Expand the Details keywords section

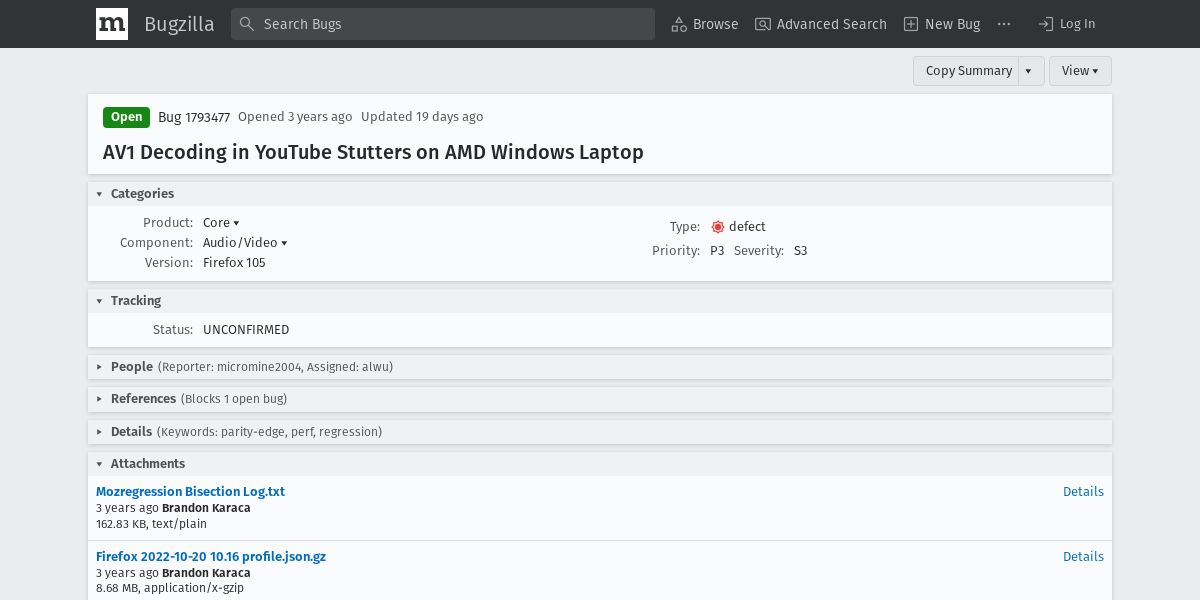point(99,432)
